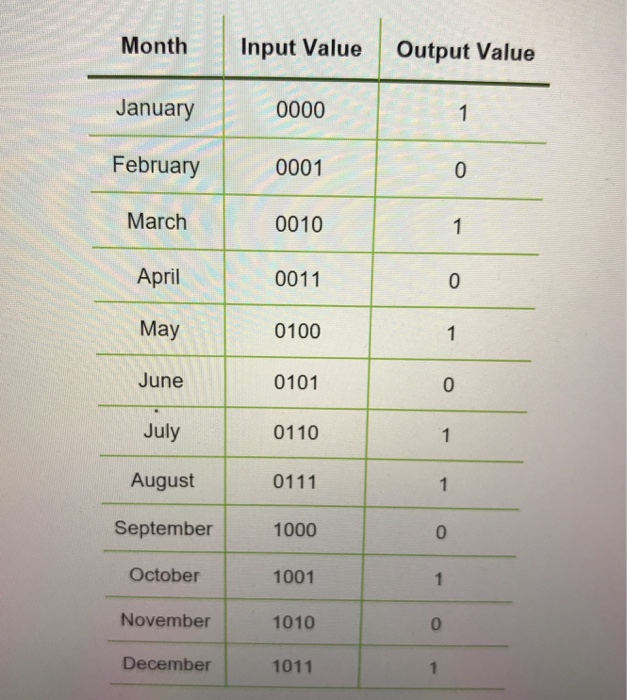
Task: Select the 1010 input value for November
Action: pos(293,622)
